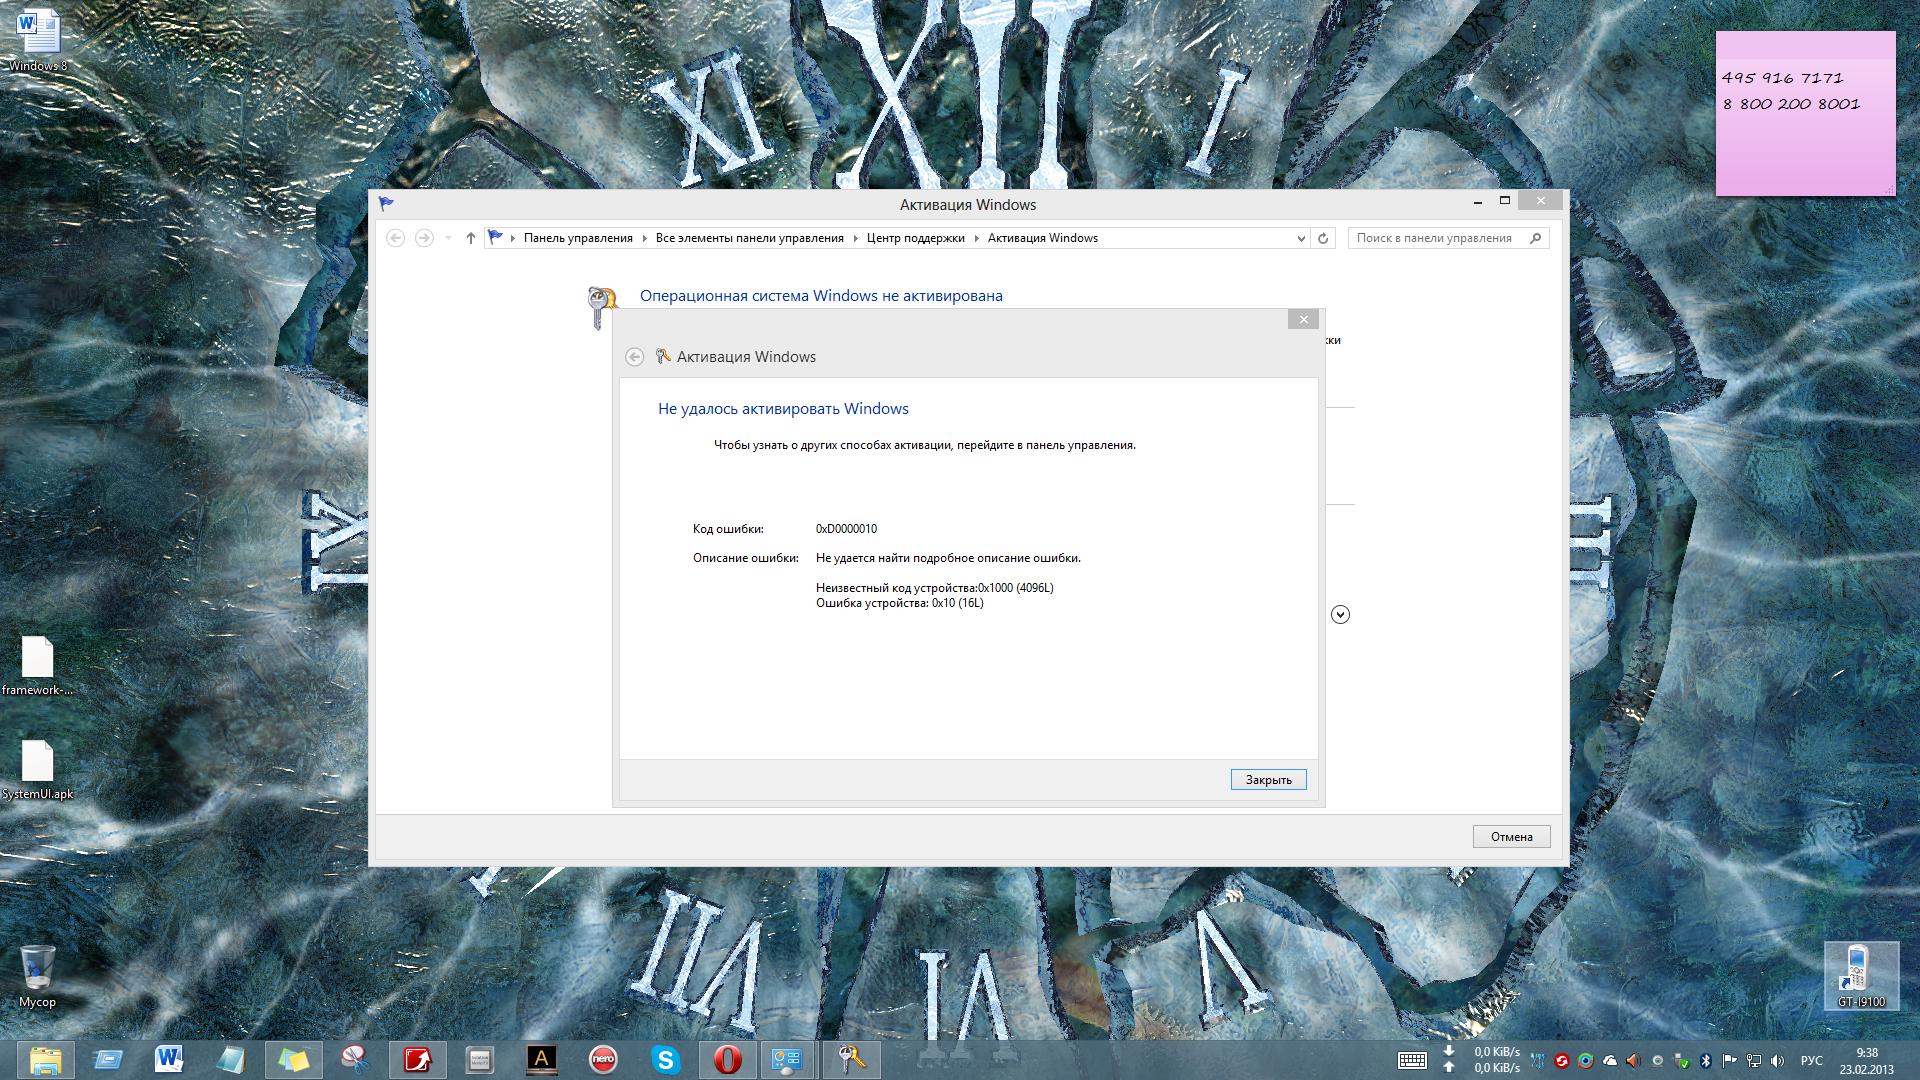1920x1080 pixels.
Task: Click the Панель управления breadcrumb
Action: pyautogui.click(x=578, y=238)
